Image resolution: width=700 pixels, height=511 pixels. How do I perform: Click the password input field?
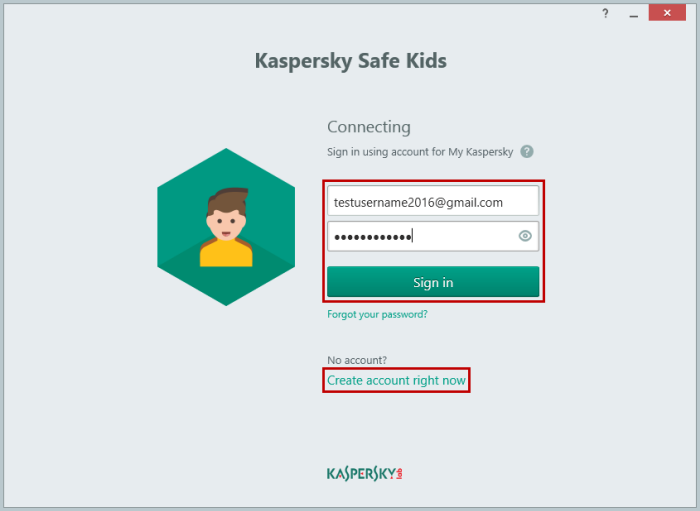tap(433, 236)
